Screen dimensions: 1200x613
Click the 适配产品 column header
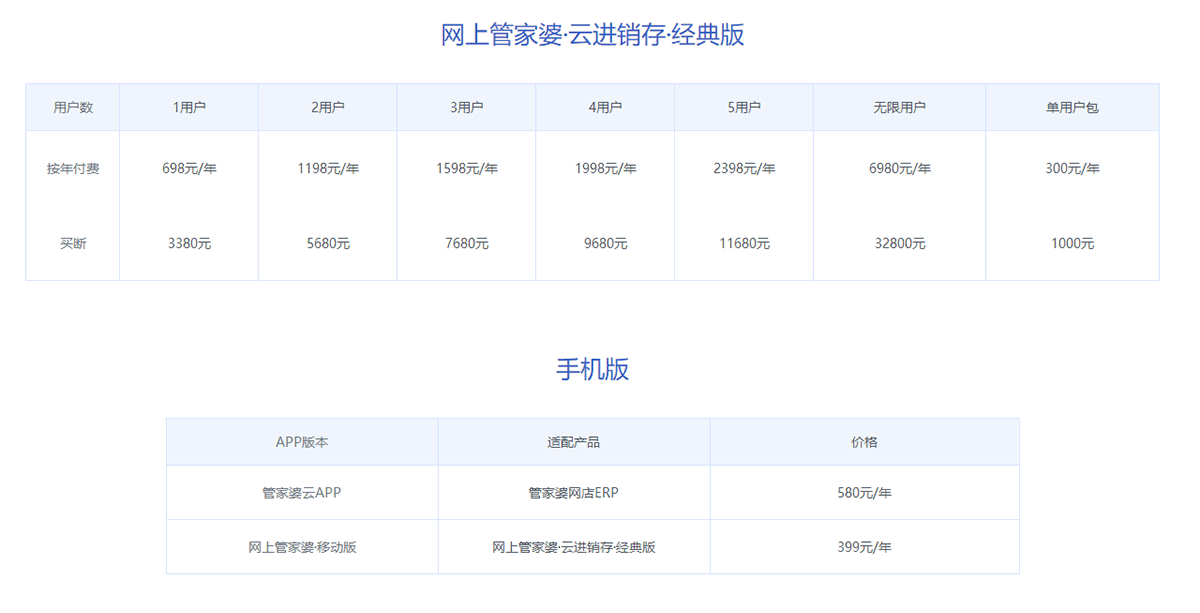tap(574, 442)
